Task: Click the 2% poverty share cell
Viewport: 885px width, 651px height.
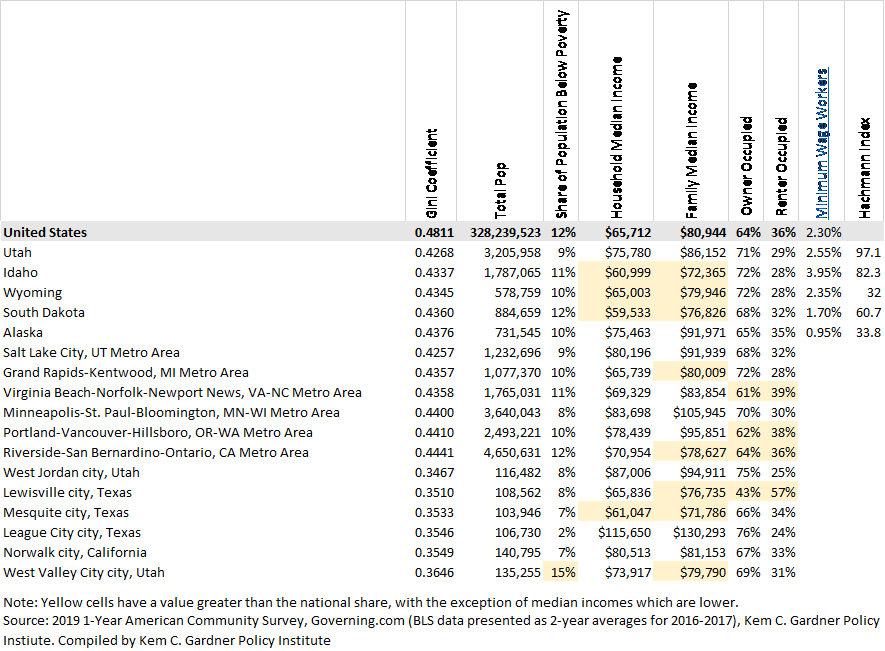Action: click(x=567, y=533)
